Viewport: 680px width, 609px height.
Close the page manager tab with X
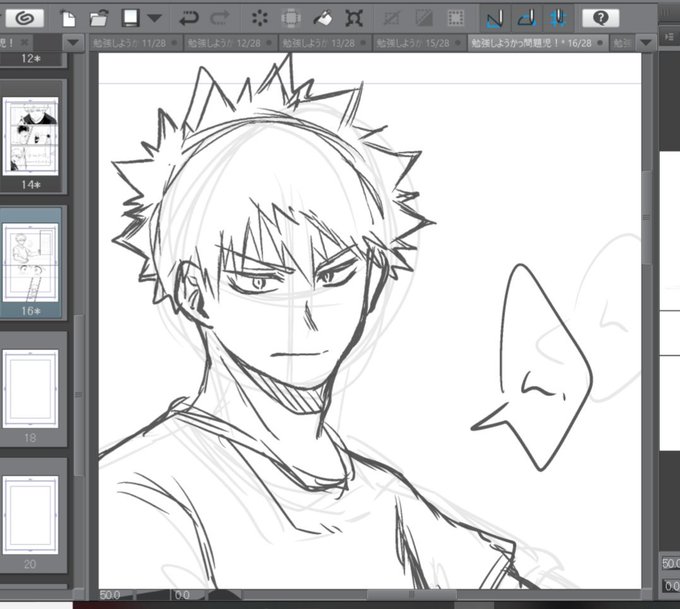(x=25, y=43)
